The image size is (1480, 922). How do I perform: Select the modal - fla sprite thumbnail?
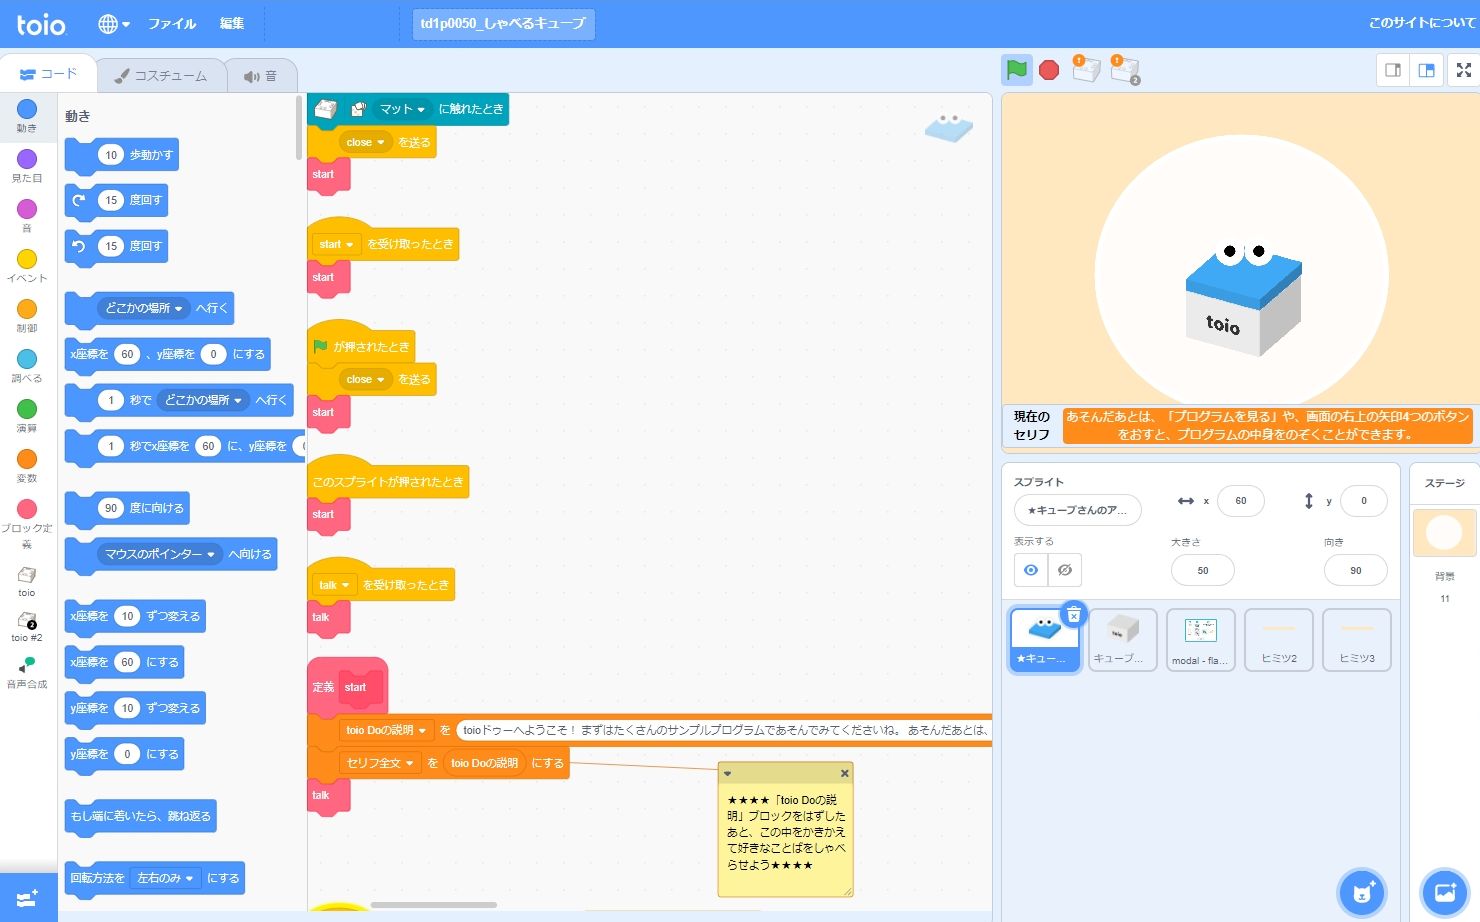pyautogui.click(x=1201, y=640)
